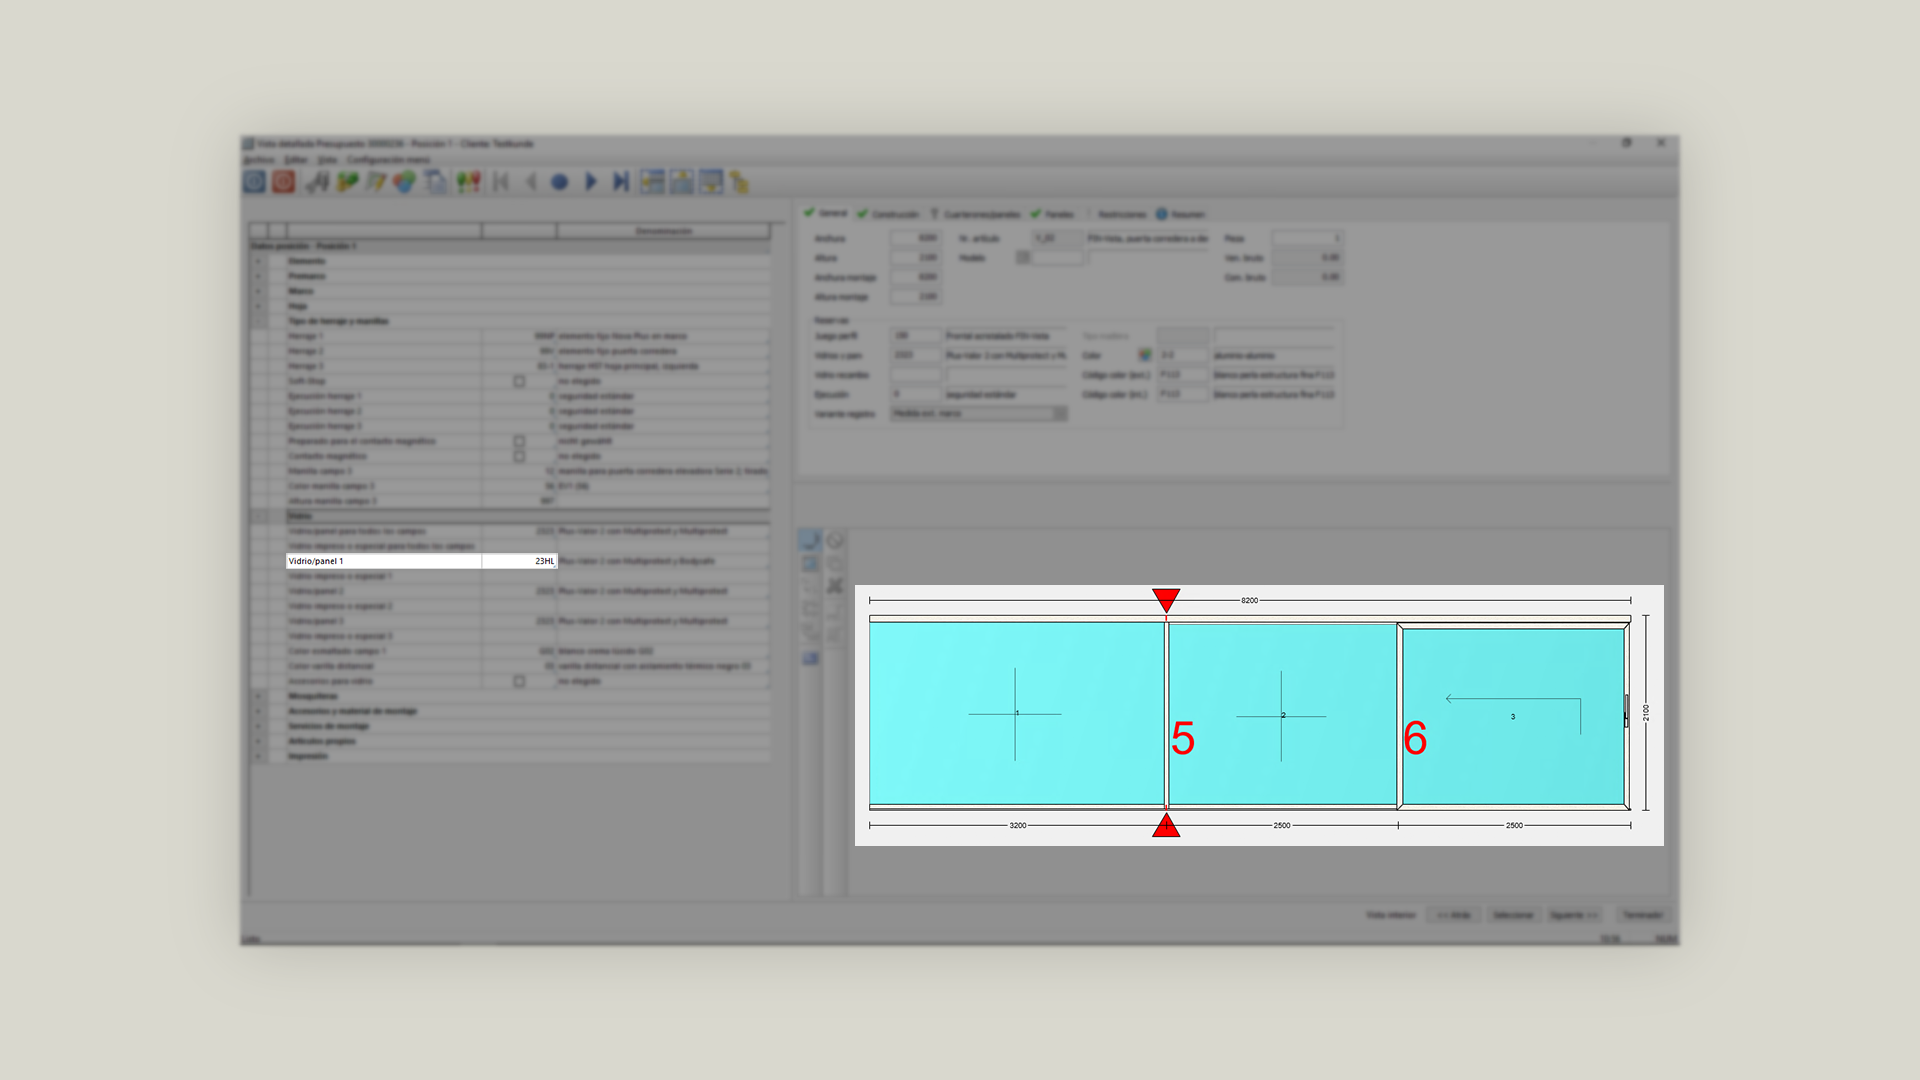Viewport: 1920px width, 1080px height.
Task: Expand the Premarco group
Action: point(258,276)
